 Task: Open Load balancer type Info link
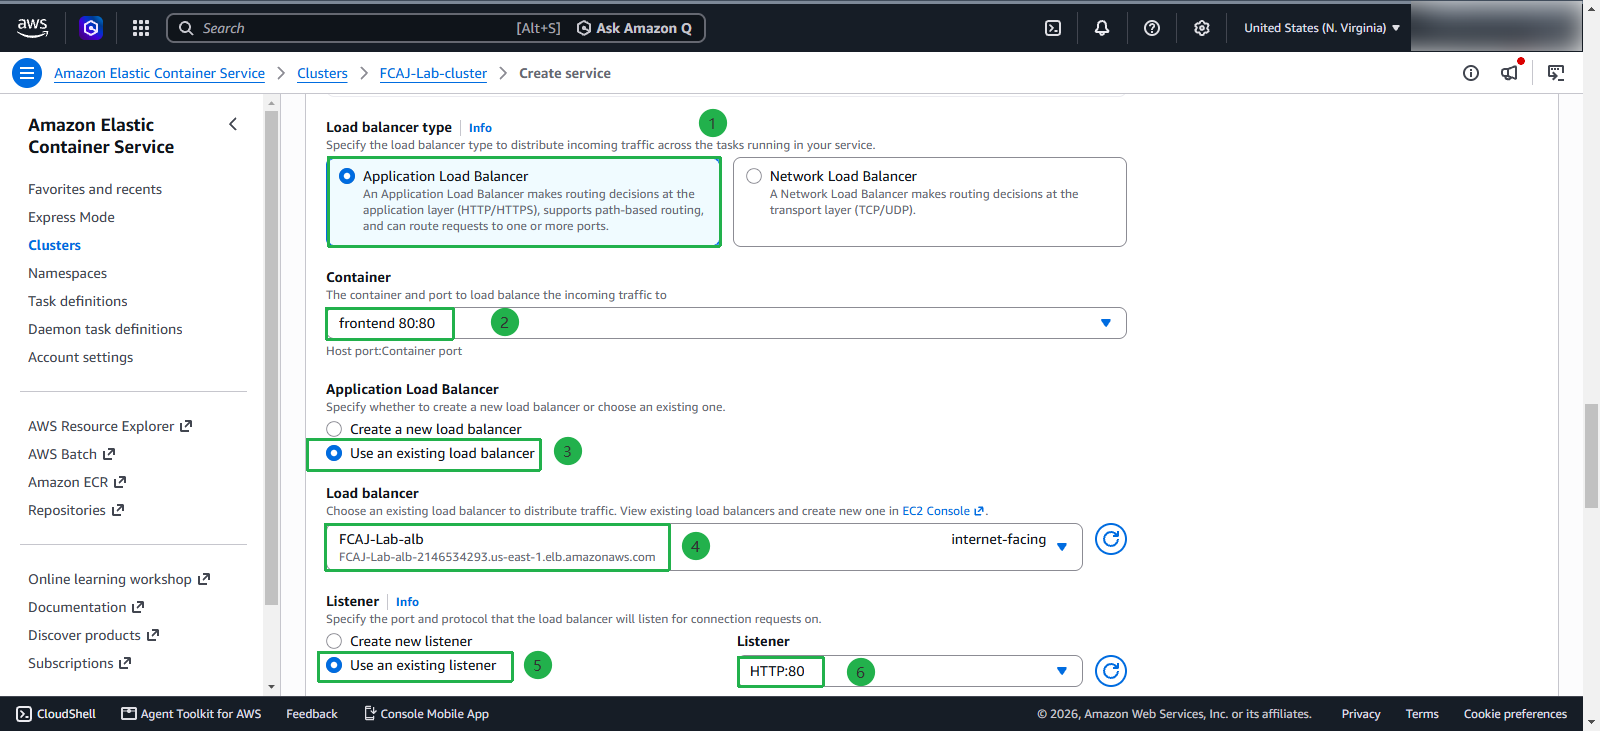pos(480,128)
